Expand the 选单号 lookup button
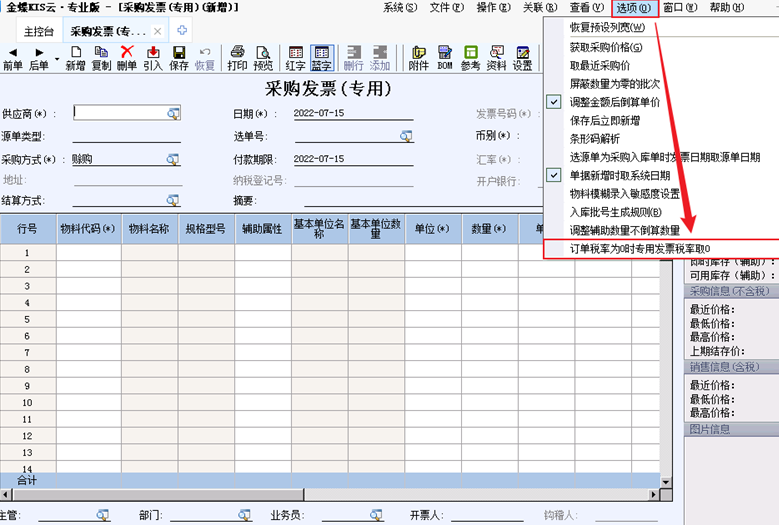This screenshot has height=525, width=779. click(x=406, y=136)
